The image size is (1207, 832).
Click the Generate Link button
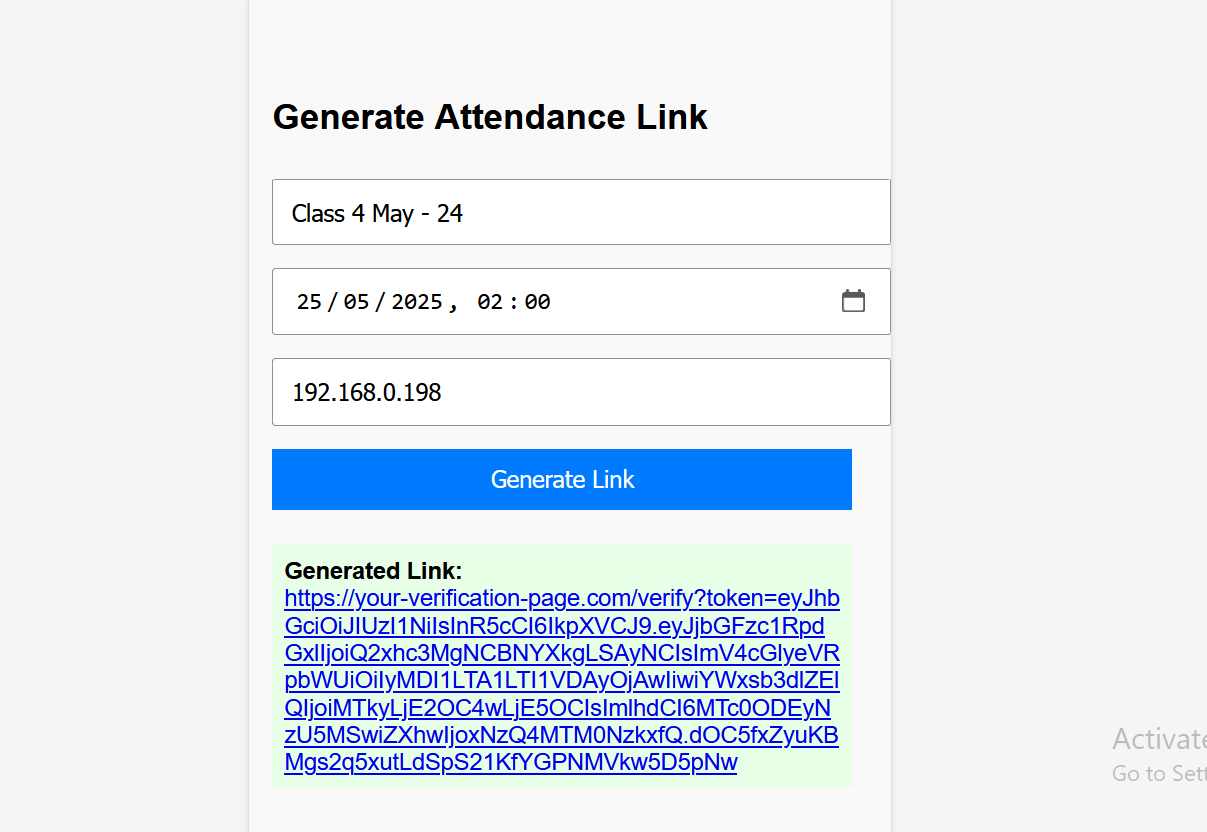561,479
